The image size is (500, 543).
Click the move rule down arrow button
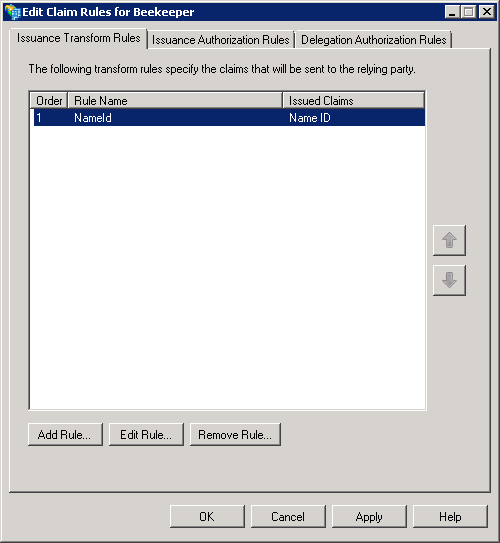[x=449, y=280]
